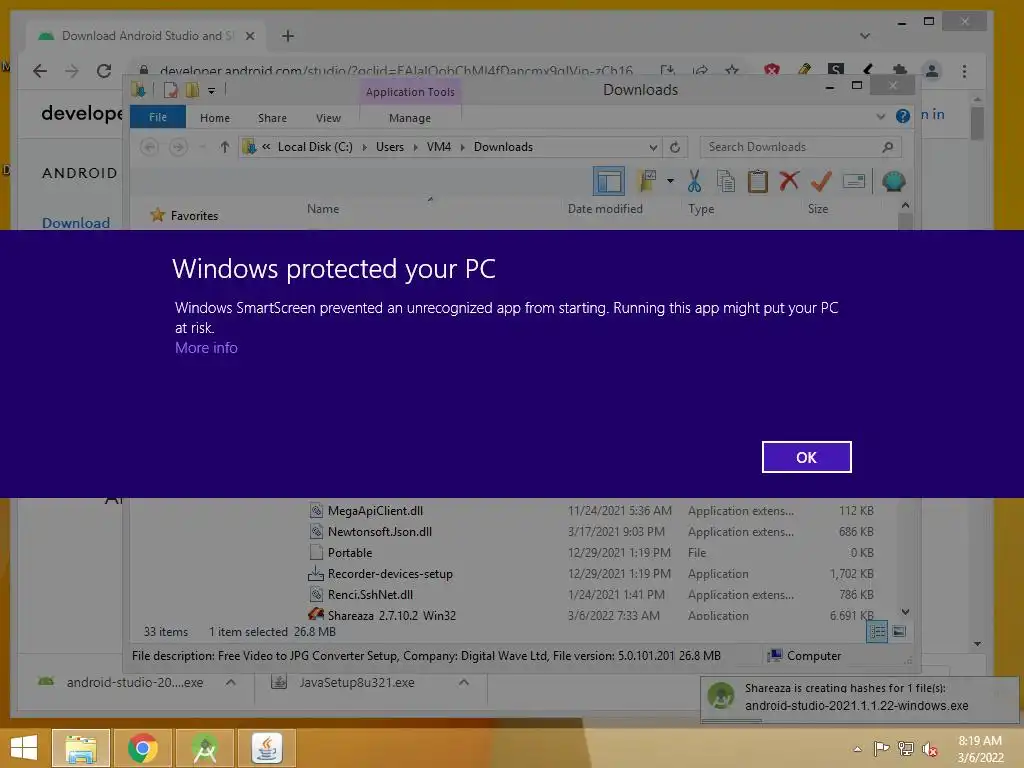Select the Portable file
Image resolution: width=1024 pixels, height=768 pixels.
click(x=349, y=552)
